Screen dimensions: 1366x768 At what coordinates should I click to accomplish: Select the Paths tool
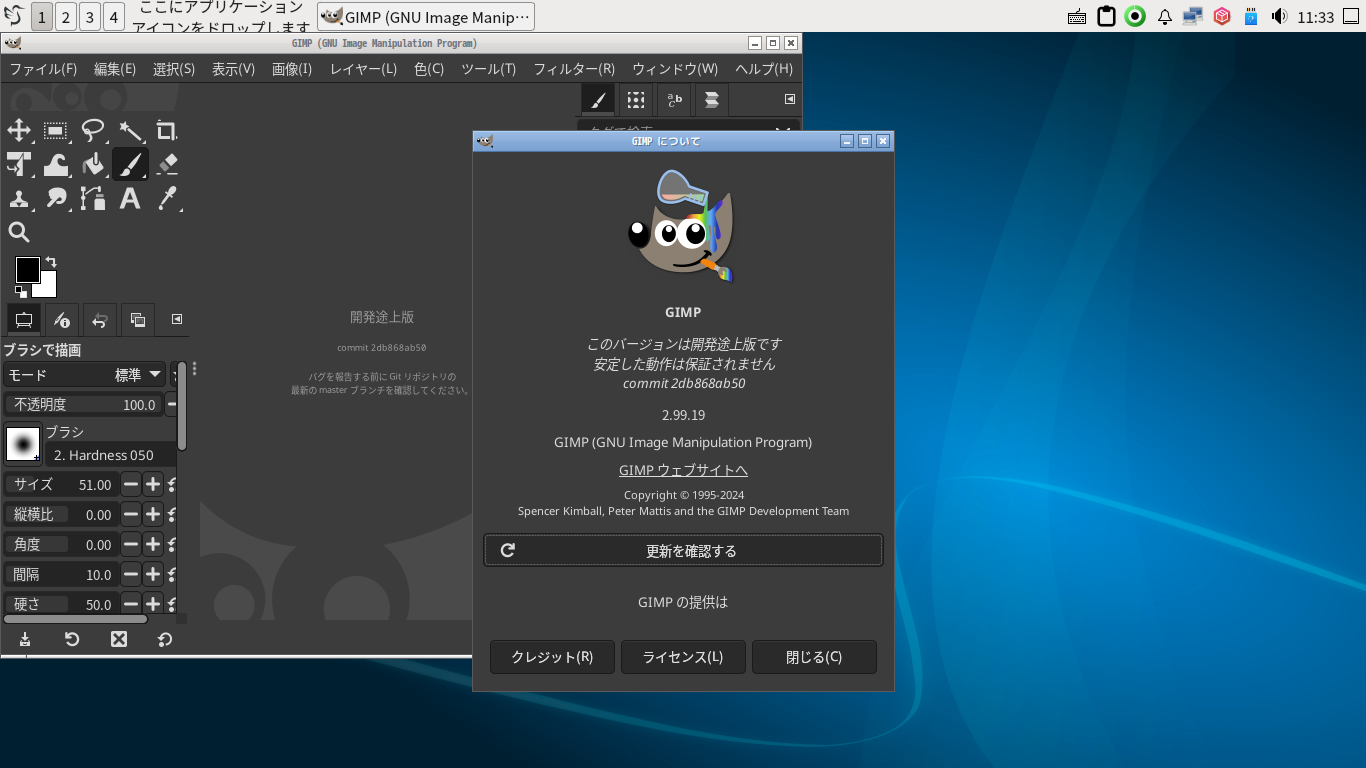[x=93, y=198]
